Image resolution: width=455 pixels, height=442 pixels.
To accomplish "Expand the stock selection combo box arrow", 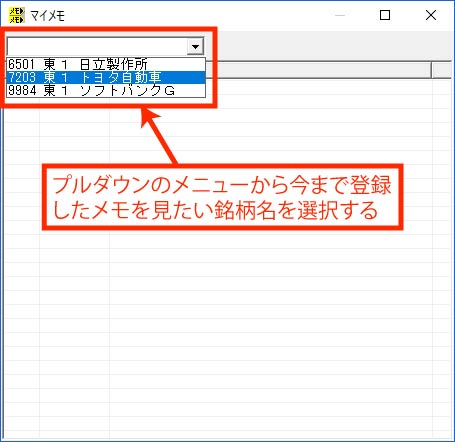I will coord(195,46).
